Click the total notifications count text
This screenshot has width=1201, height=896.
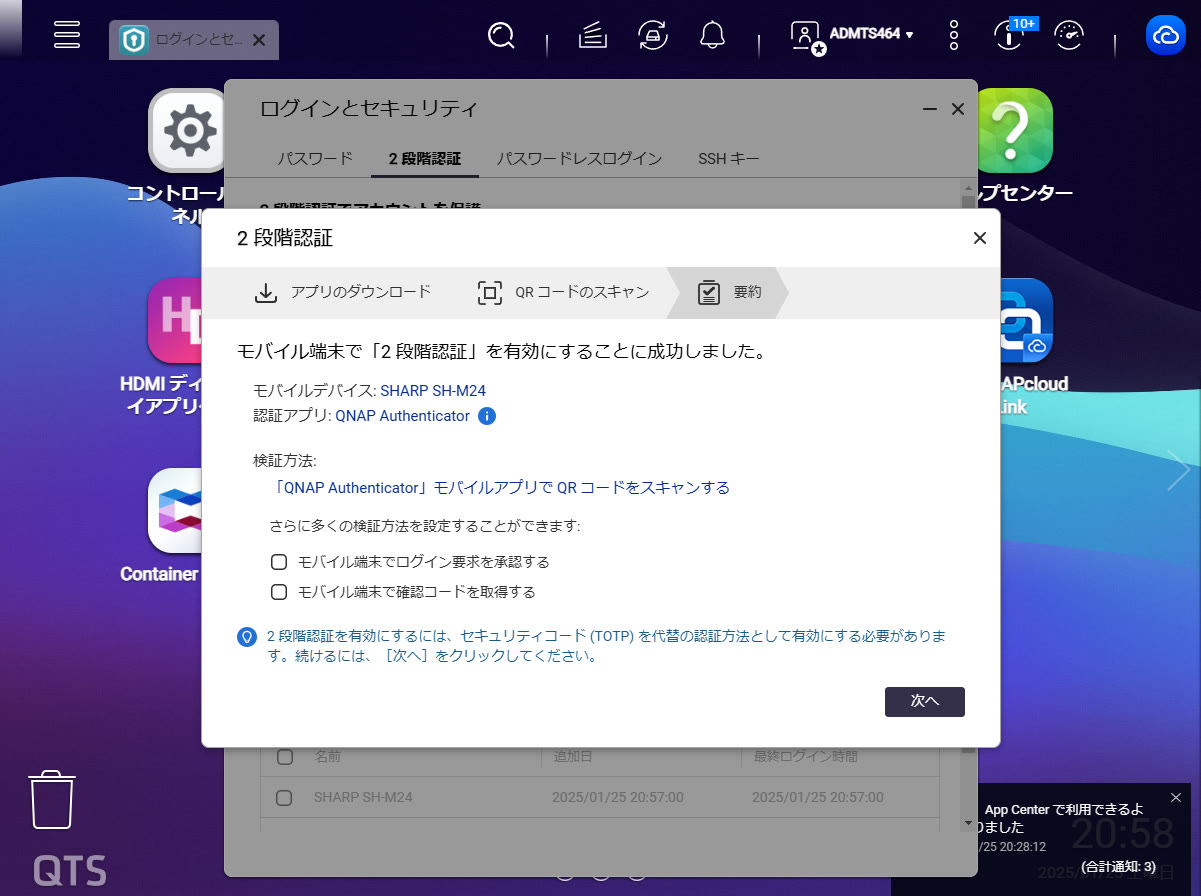pos(1118,866)
